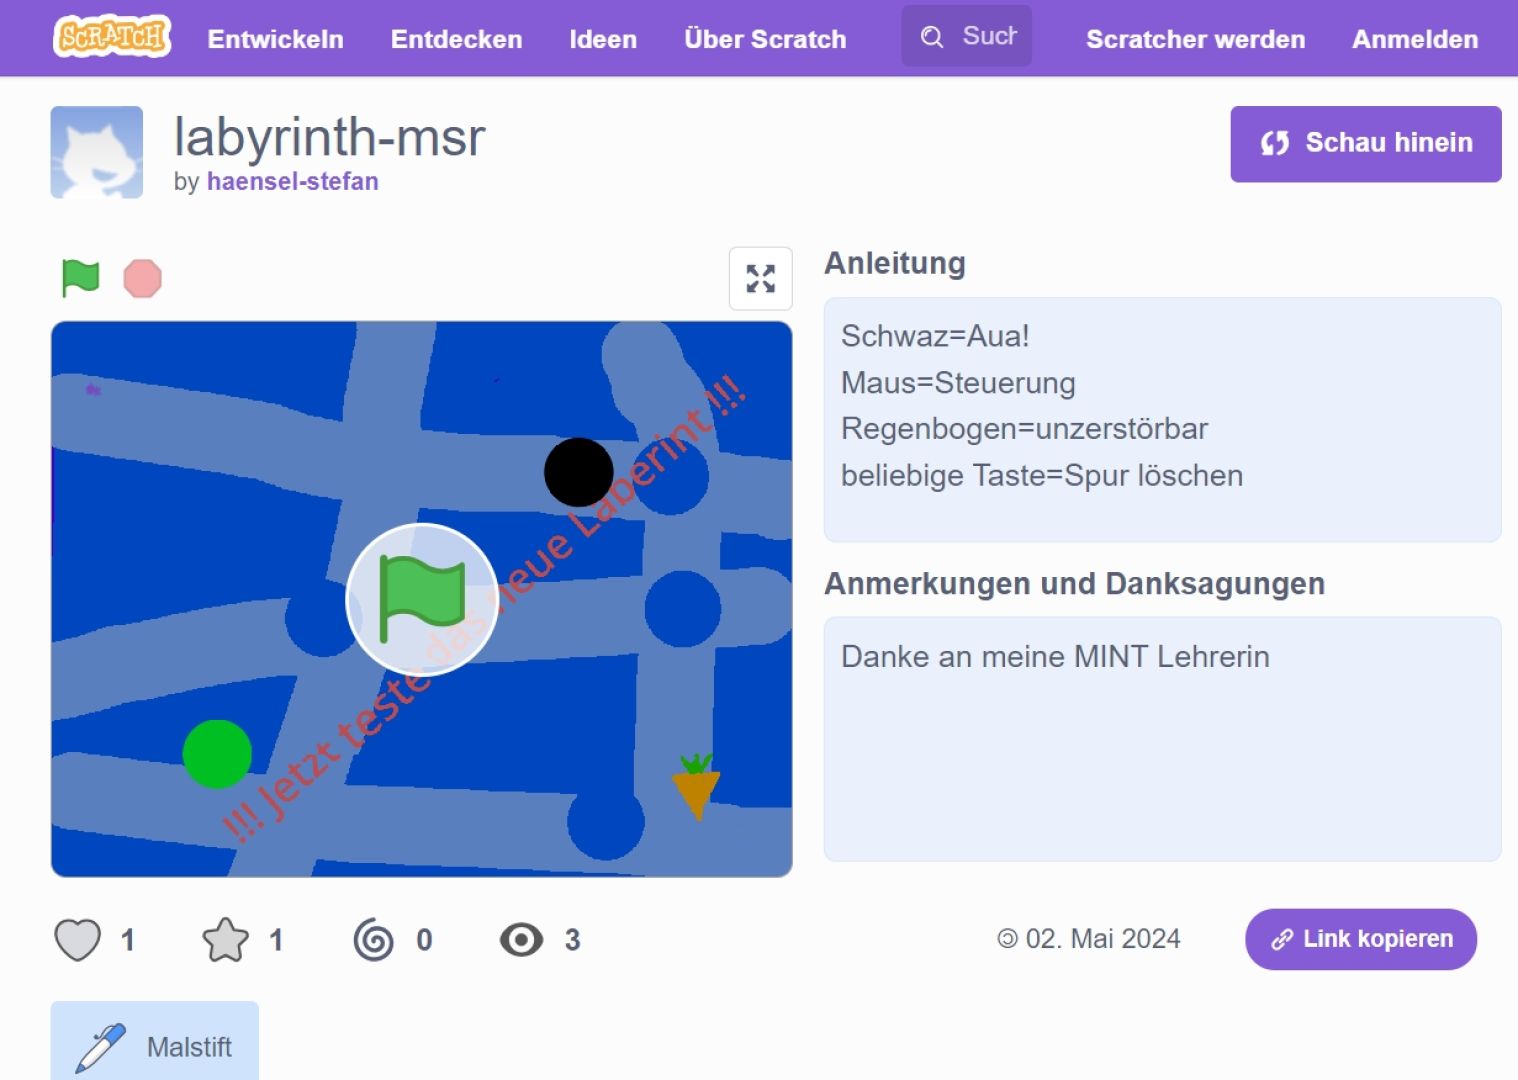Viewport: 1518px width, 1080px height.
Task: Click the eye views counter icon
Action: 521,940
